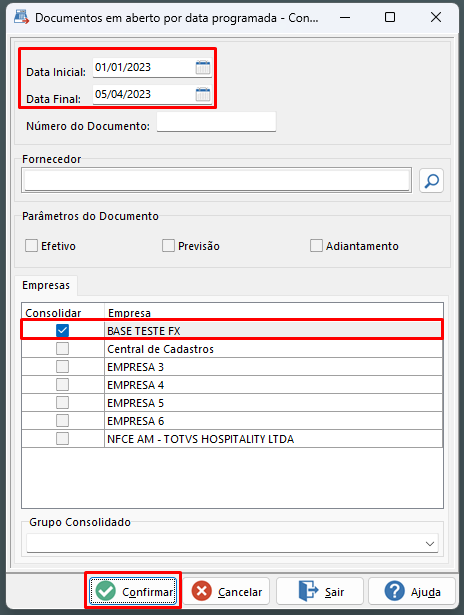Expand the Grupo Consolidado dropdown
The image size is (464, 615).
pyautogui.click(x=430, y=544)
